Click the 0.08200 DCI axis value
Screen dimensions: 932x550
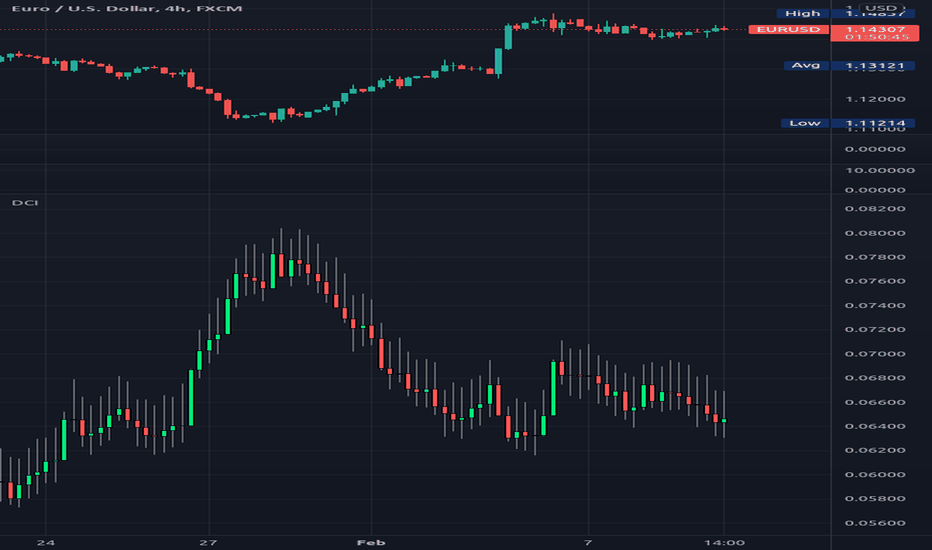tap(875, 209)
